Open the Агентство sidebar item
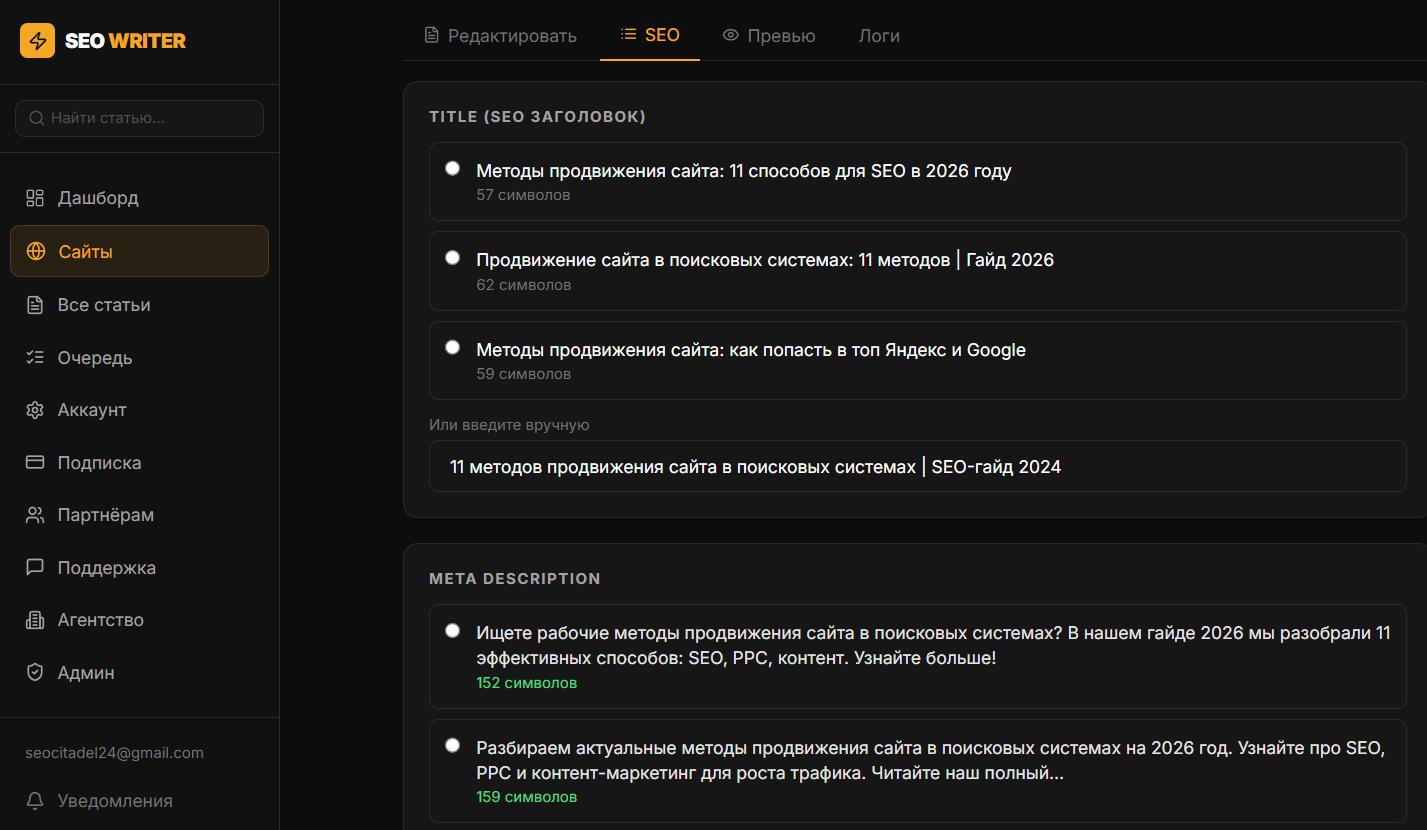The height and width of the screenshot is (830, 1427). (x=139, y=620)
